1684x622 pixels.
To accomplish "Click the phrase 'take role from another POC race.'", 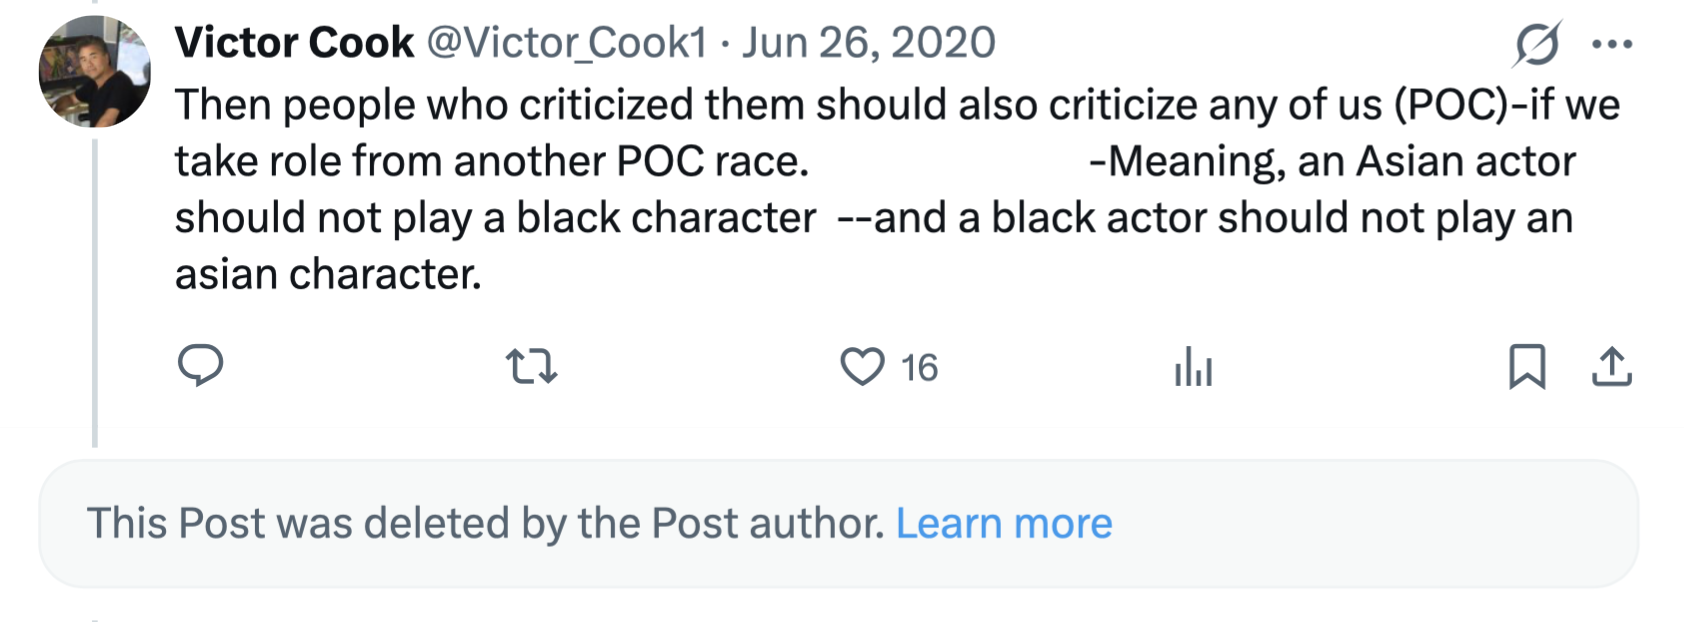I will pos(492,162).
